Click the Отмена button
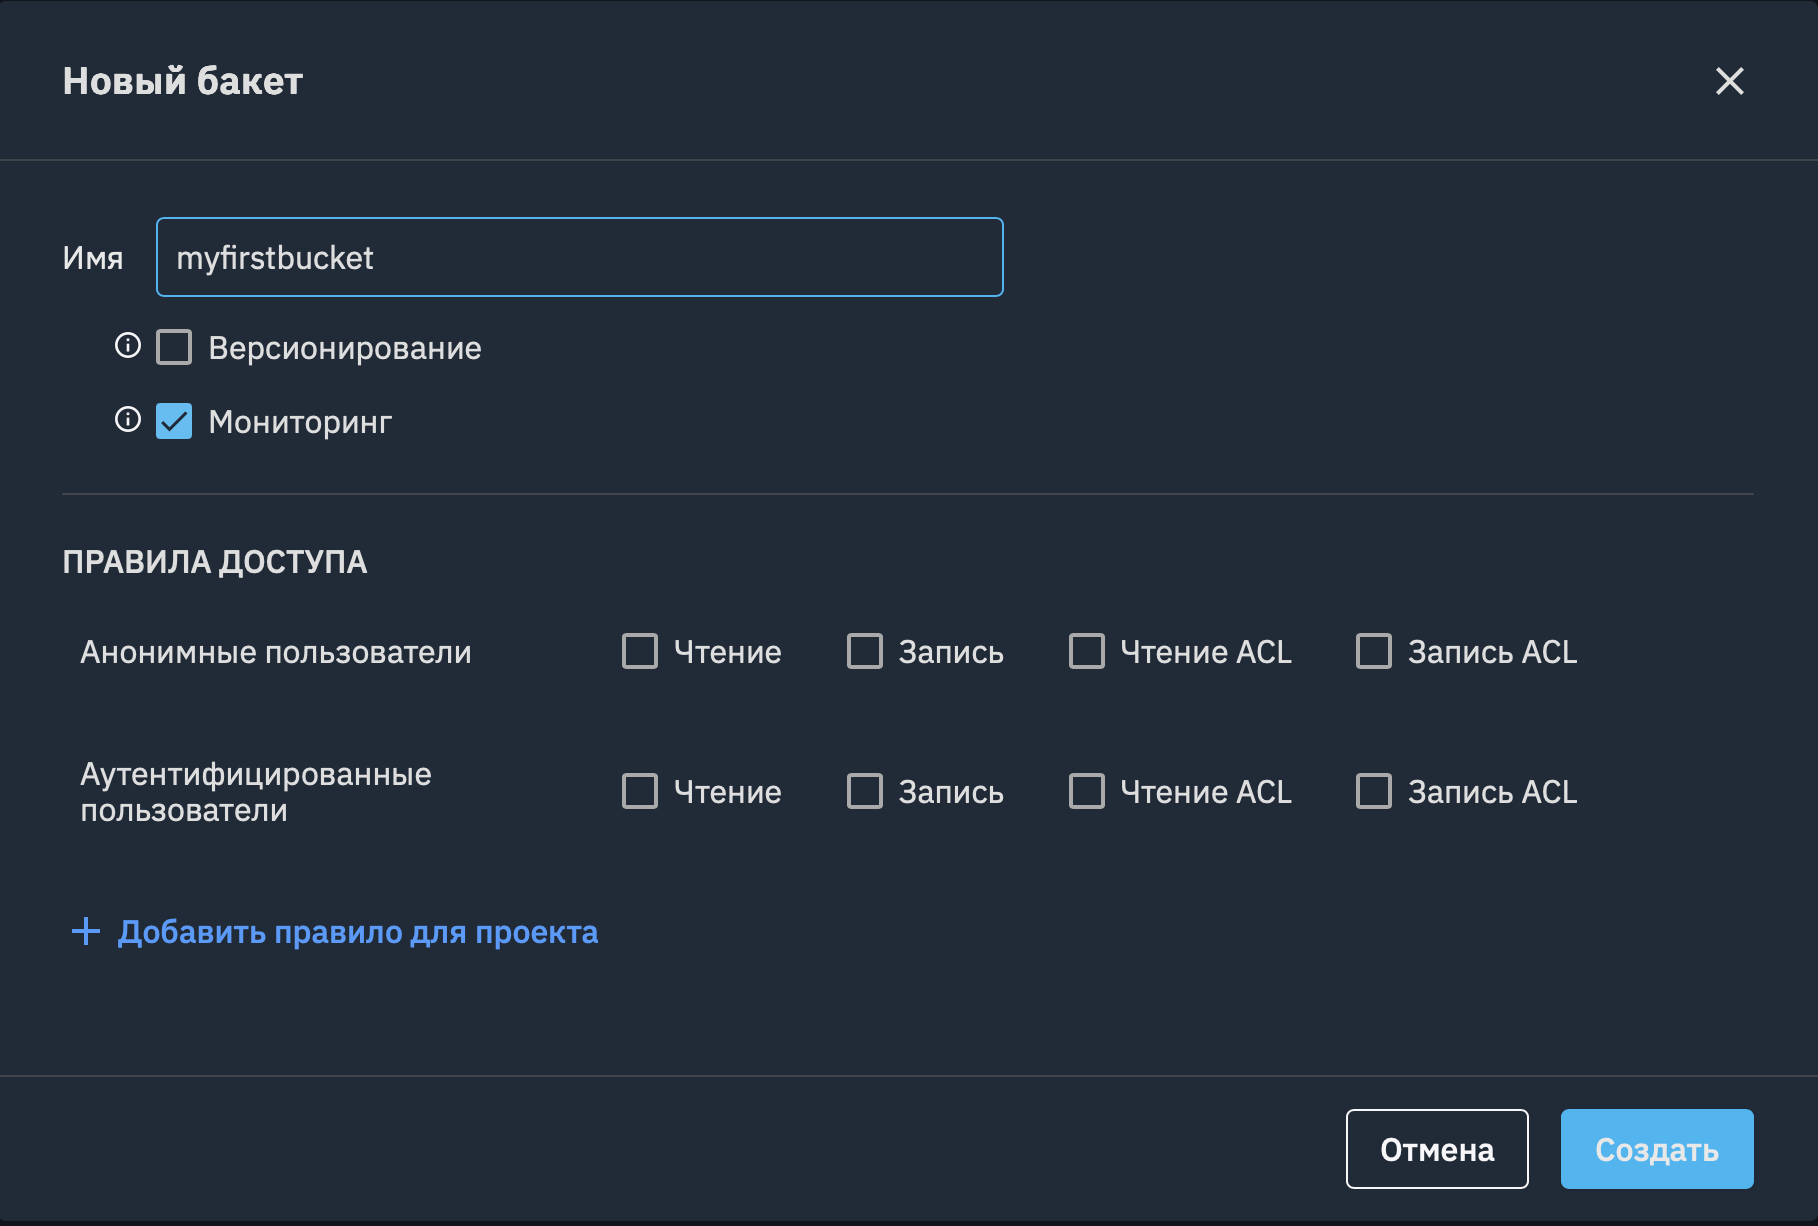 tap(1436, 1149)
